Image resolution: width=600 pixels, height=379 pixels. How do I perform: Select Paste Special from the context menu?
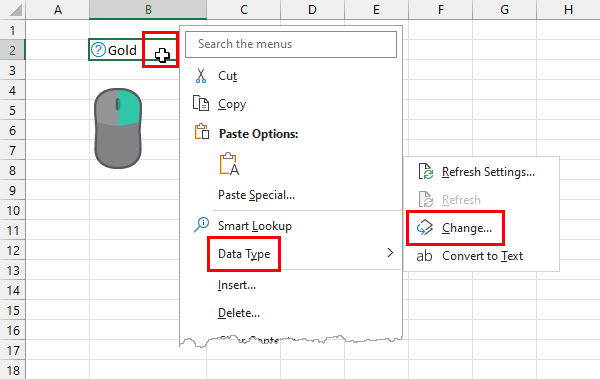(256, 195)
